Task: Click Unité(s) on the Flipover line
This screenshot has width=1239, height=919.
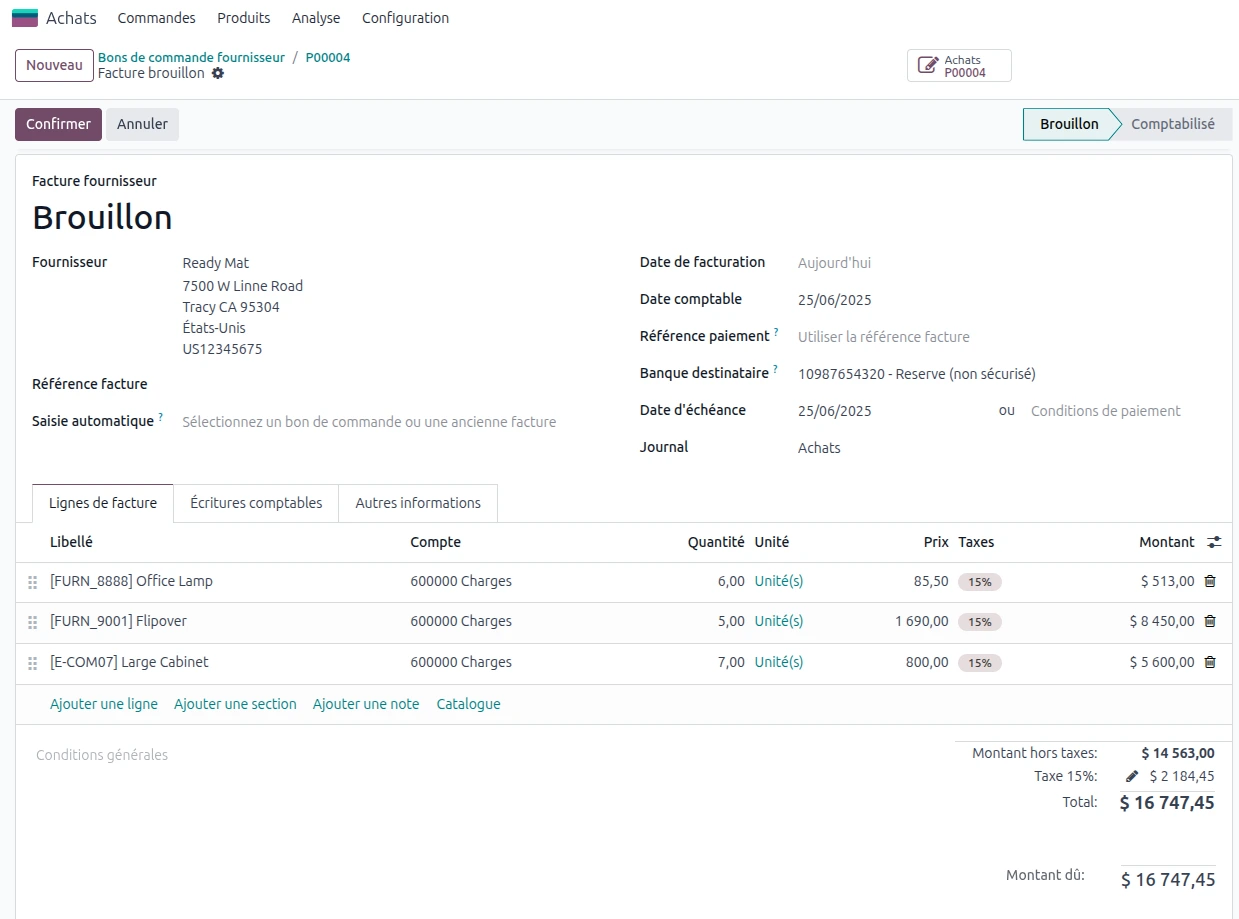Action: click(x=779, y=621)
